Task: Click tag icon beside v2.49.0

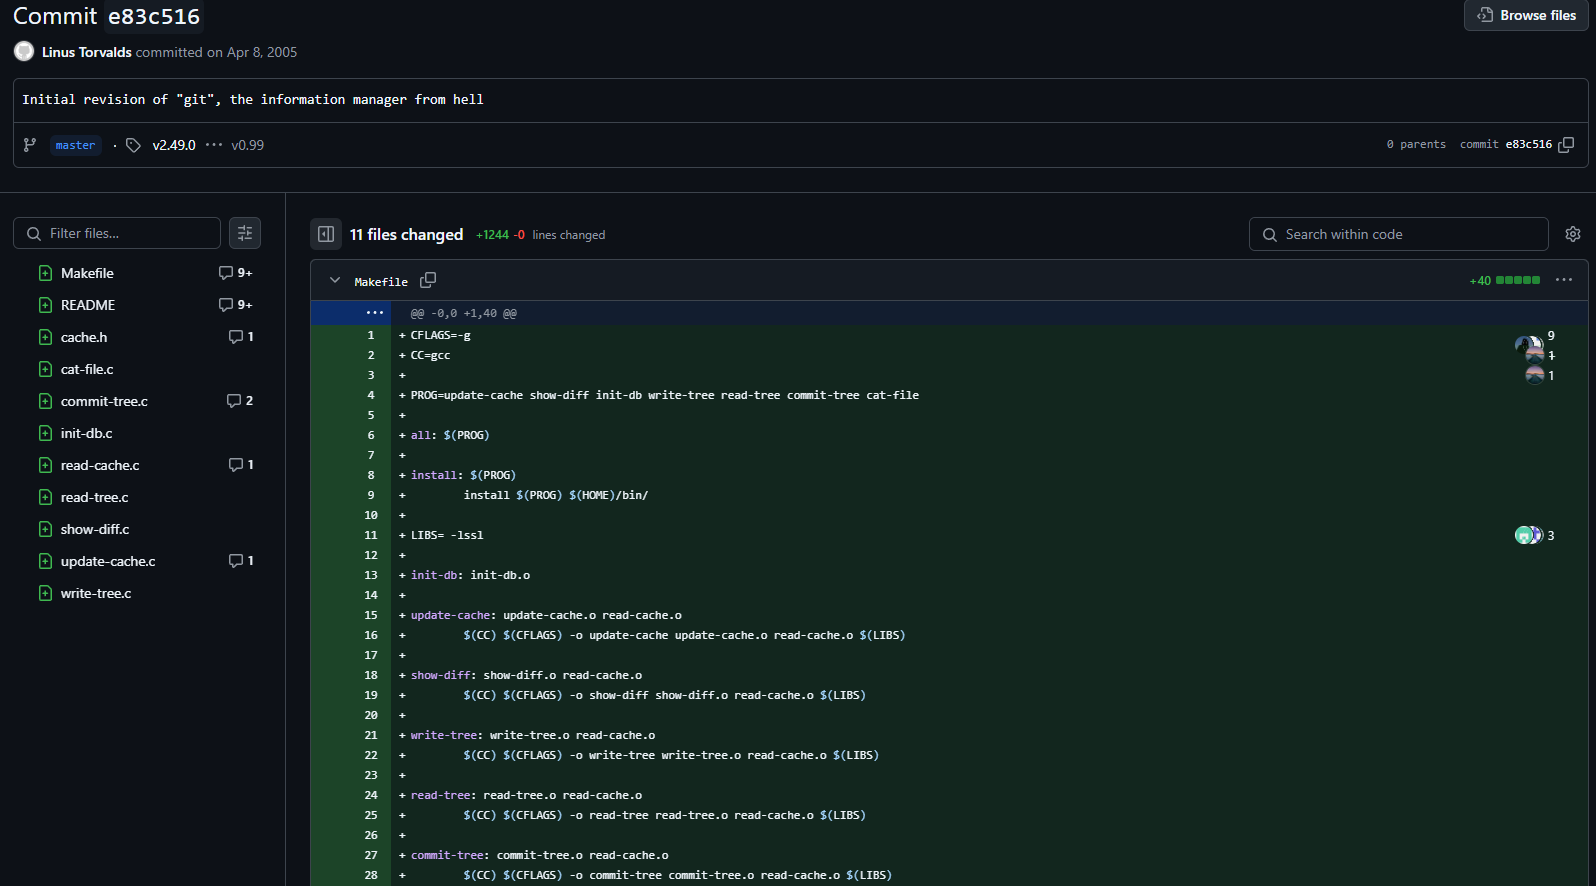Action: pos(133,145)
